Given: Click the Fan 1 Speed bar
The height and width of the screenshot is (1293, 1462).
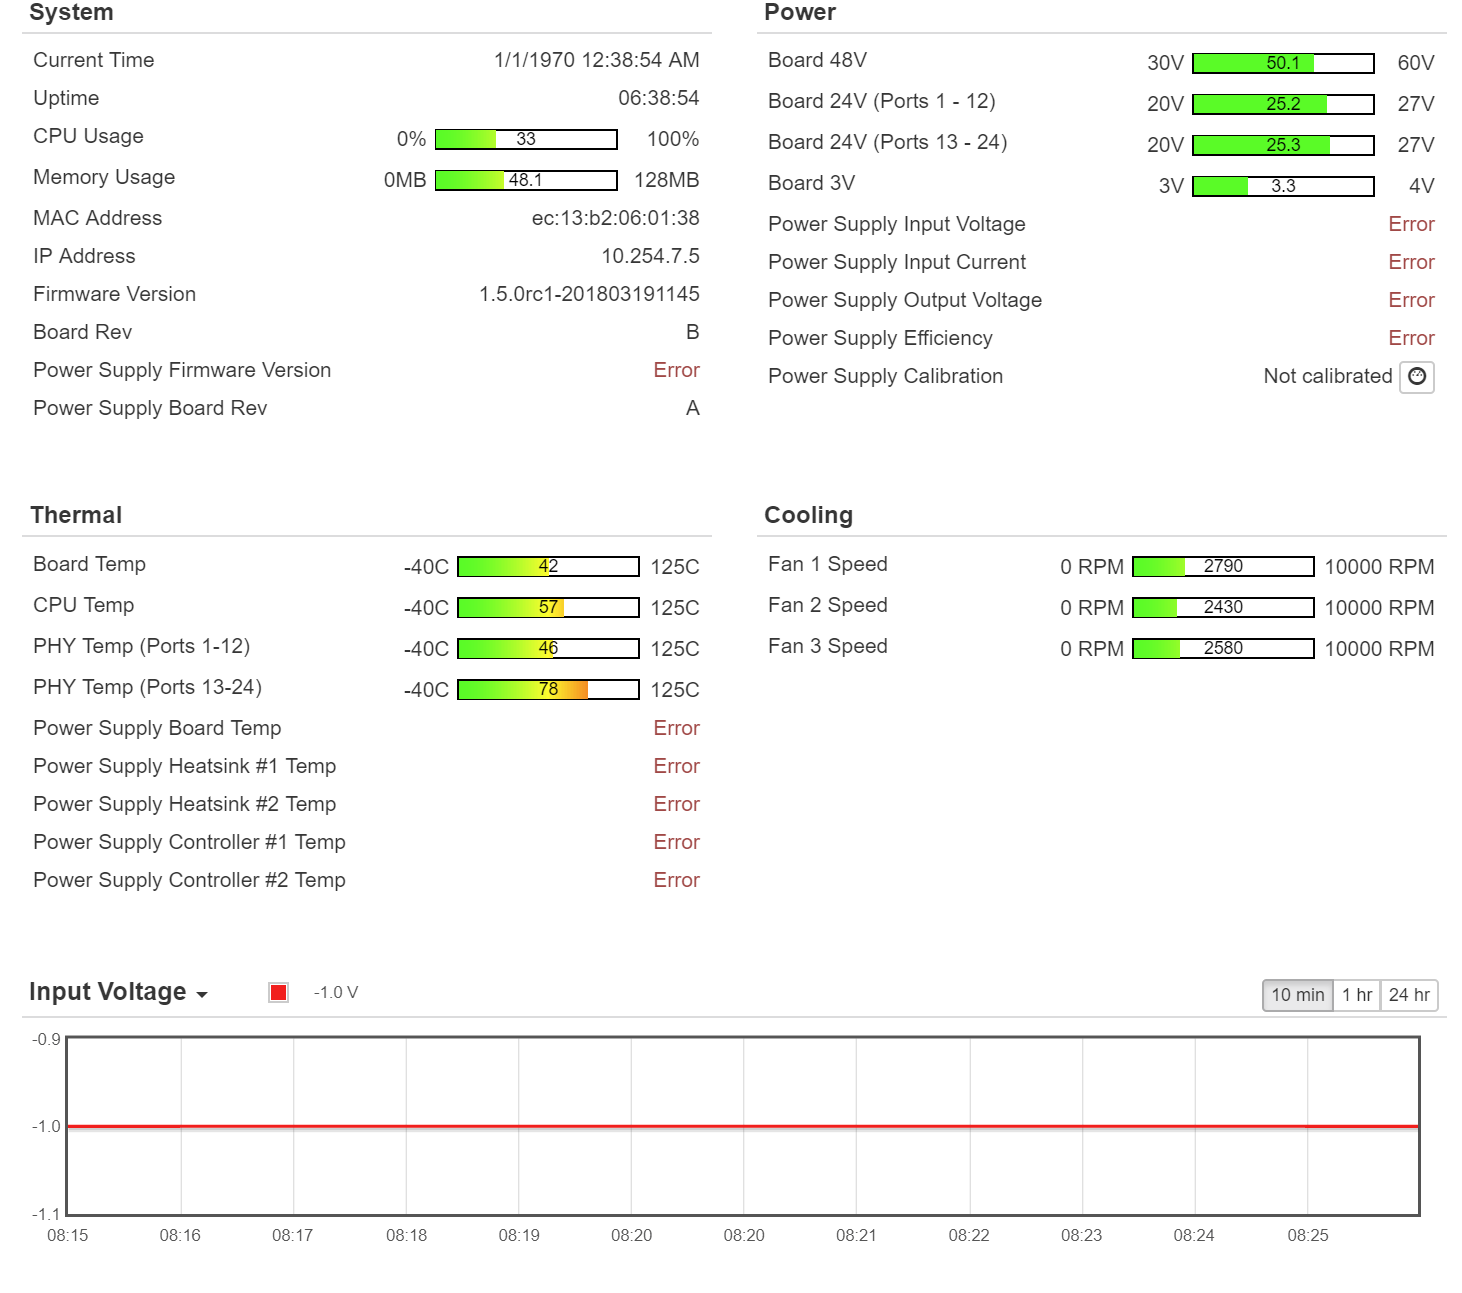Looking at the screenshot, I should pyautogui.click(x=1223, y=567).
